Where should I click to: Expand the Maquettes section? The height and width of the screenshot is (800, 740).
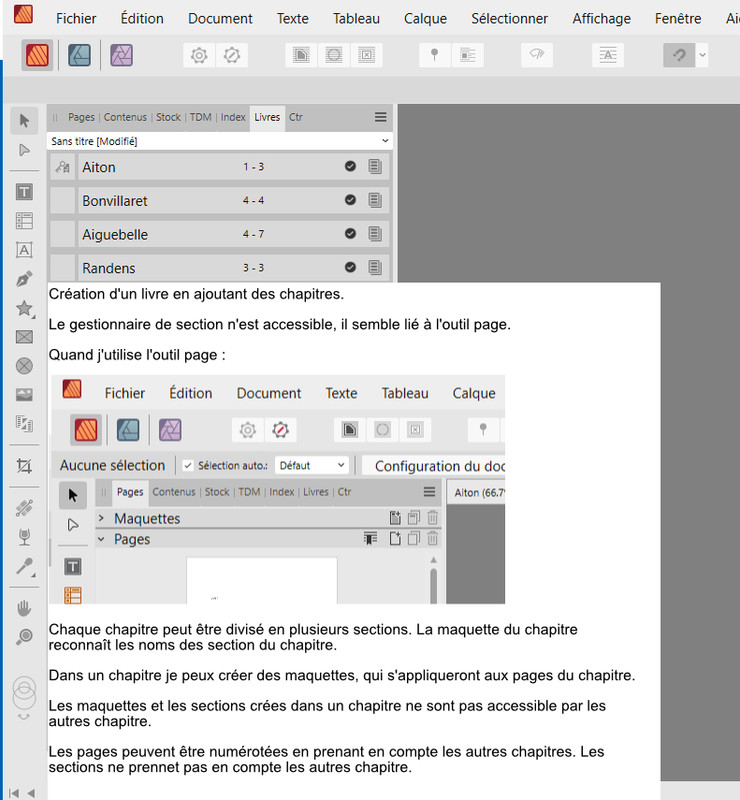[101, 518]
